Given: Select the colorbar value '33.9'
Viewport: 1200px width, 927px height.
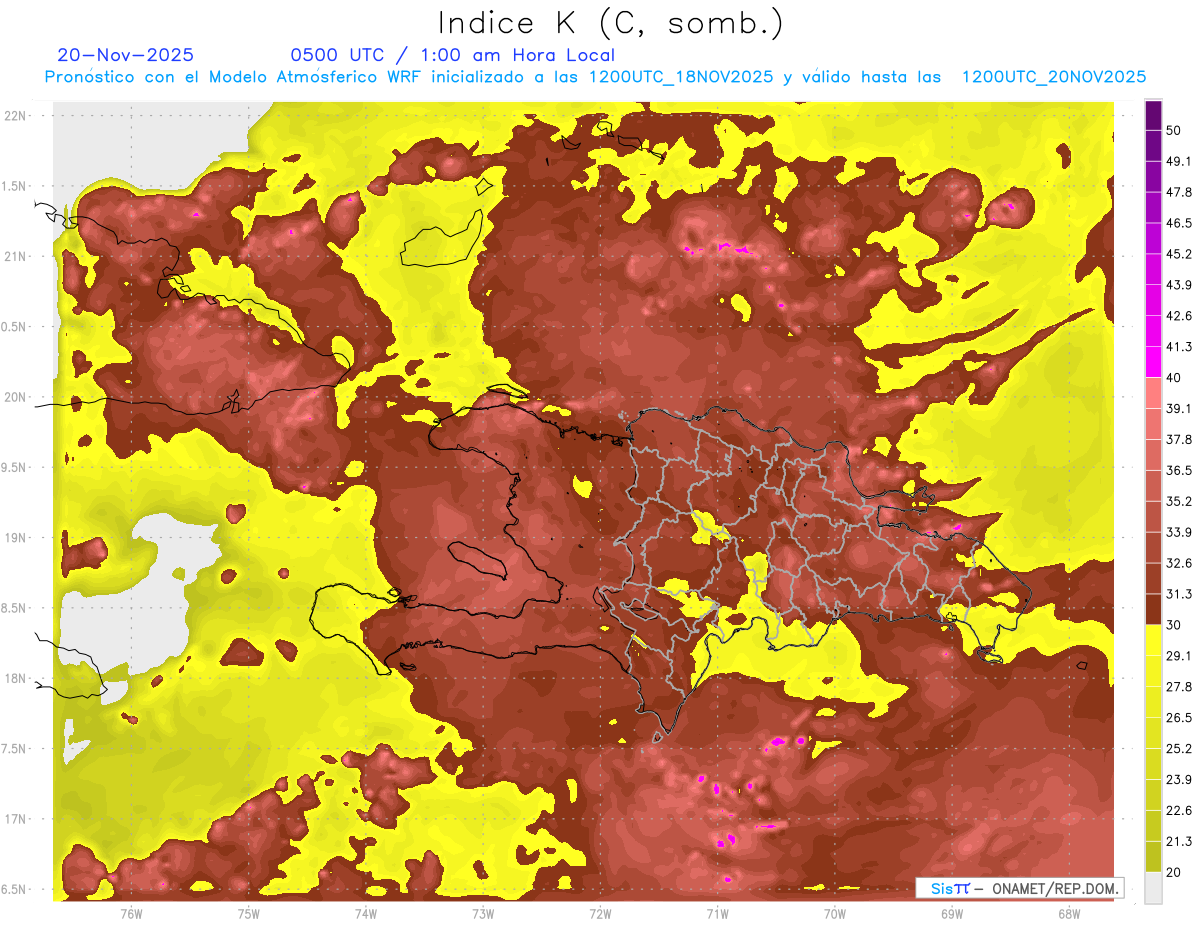Looking at the screenshot, I should click(1178, 532).
